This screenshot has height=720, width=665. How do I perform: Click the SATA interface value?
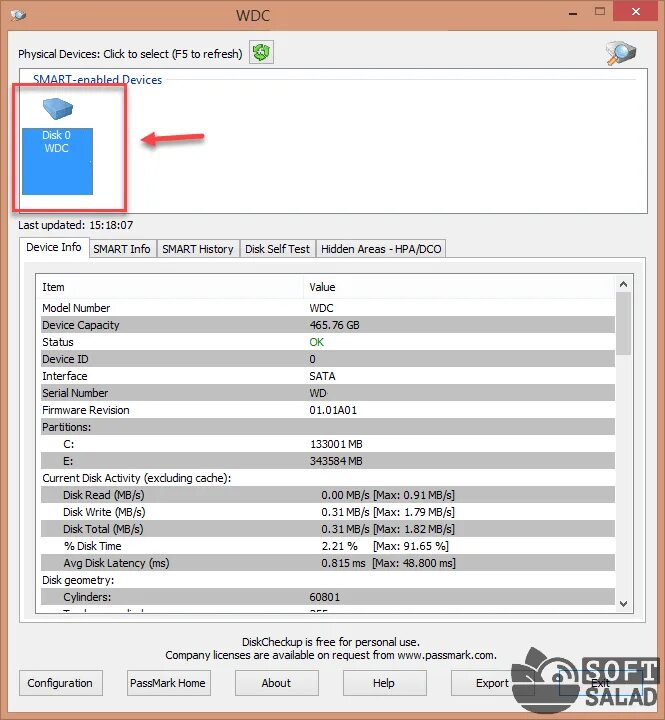[x=322, y=376]
